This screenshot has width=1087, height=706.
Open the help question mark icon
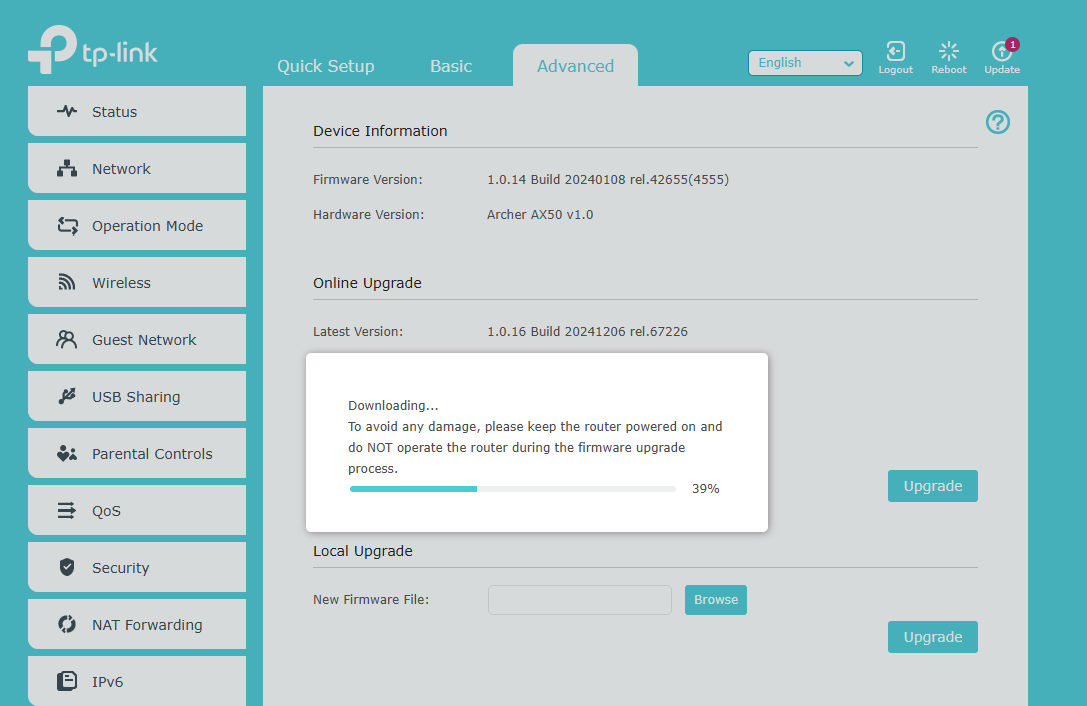pos(997,122)
